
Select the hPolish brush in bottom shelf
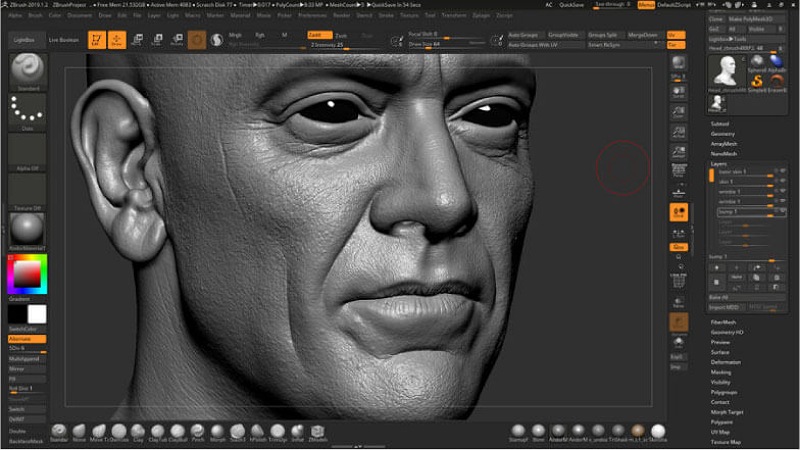(258, 431)
